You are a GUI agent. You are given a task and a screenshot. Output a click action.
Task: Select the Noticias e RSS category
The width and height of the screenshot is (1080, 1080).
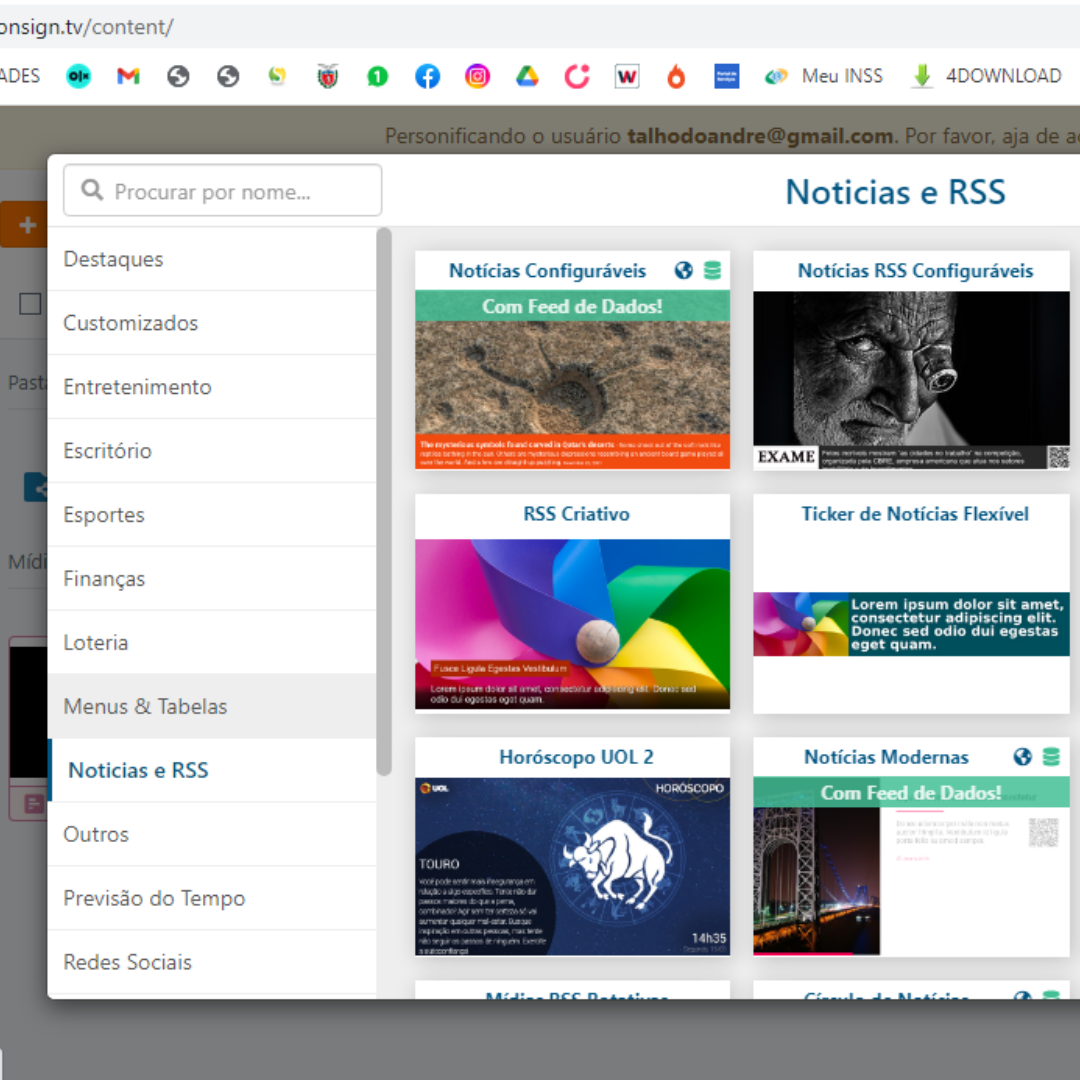212,771
